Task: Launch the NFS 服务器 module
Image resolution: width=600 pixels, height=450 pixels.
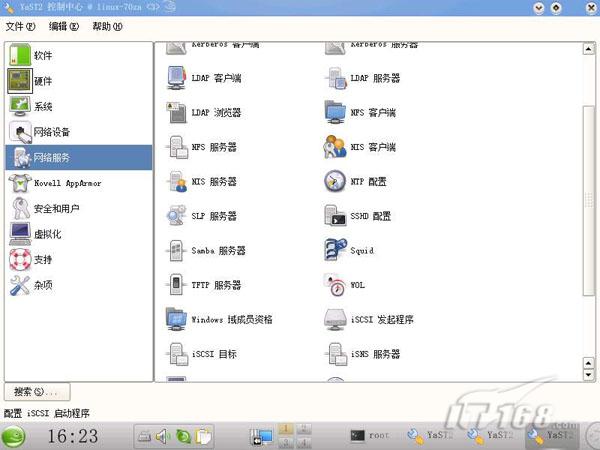Action: (x=201, y=147)
